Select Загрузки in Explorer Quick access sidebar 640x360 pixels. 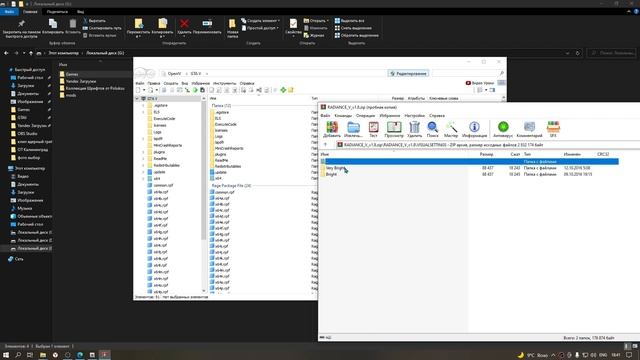[x=26, y=86]
